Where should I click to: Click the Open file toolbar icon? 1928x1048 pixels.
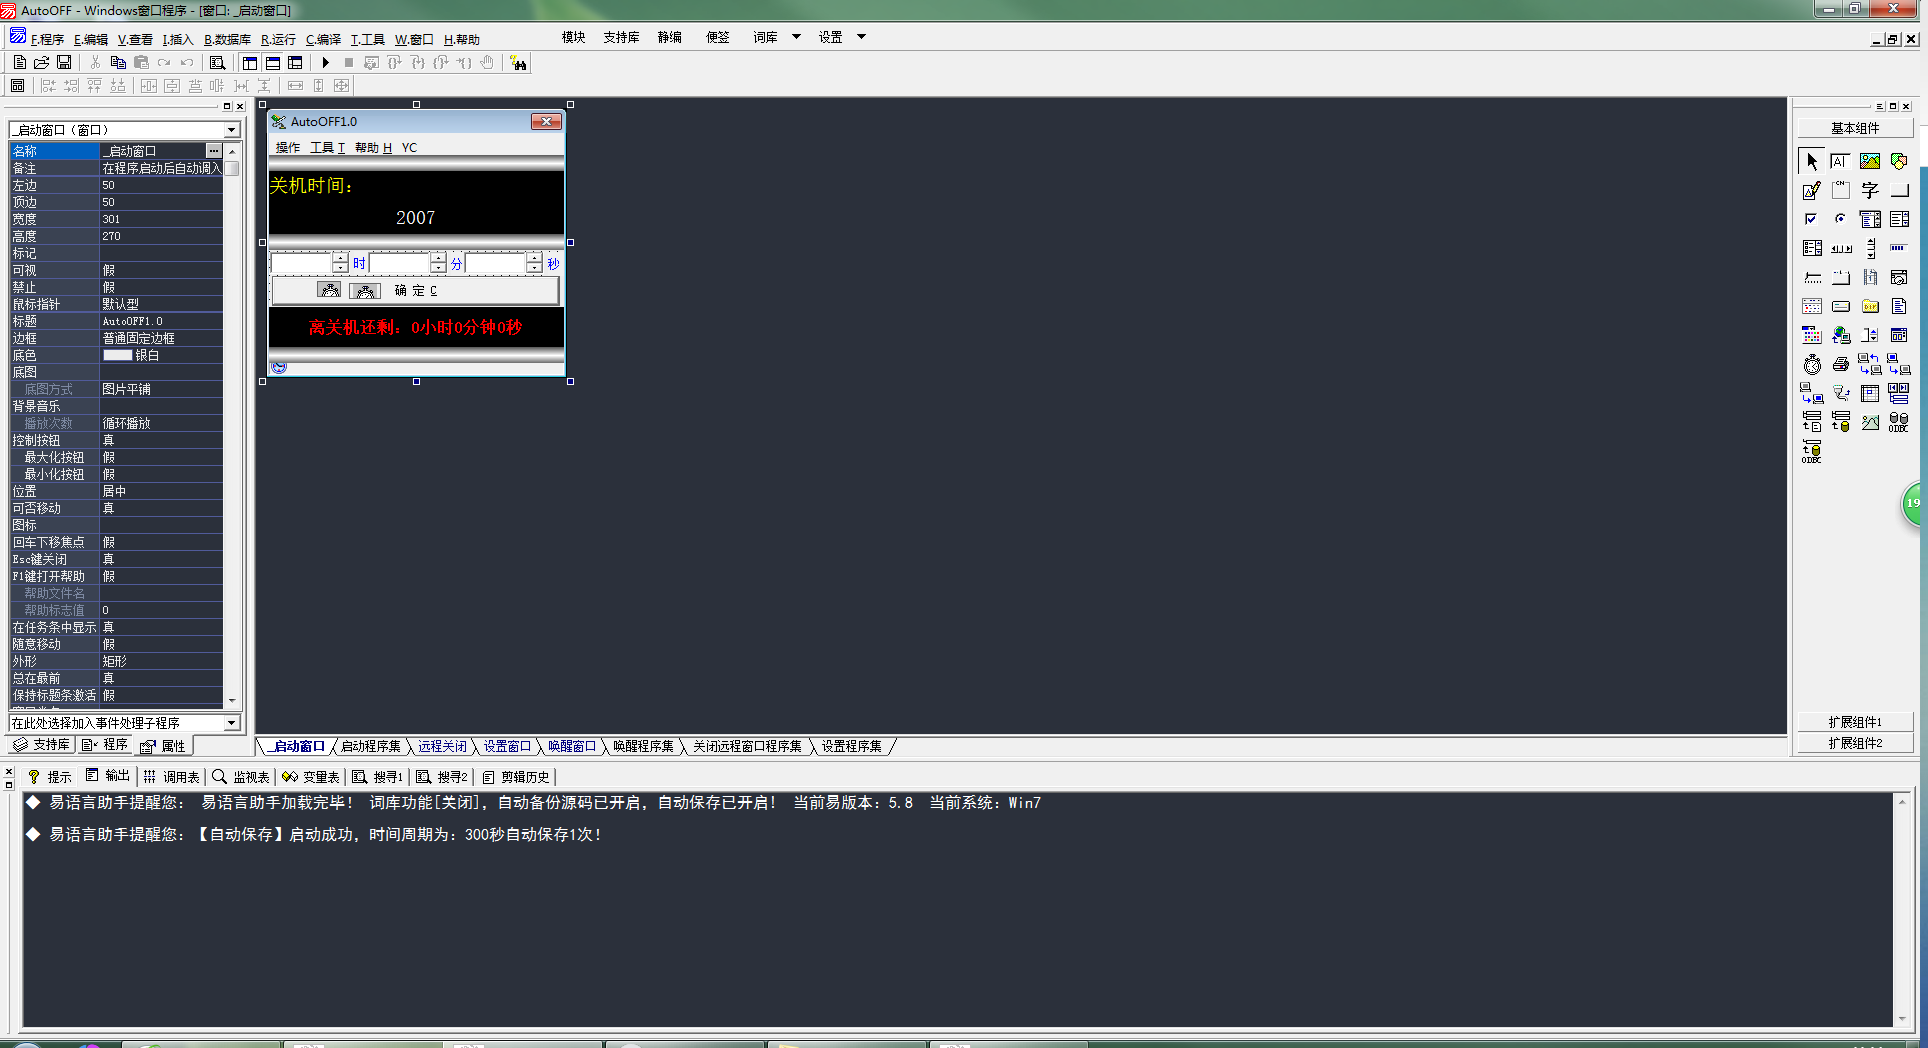pos(42,63)
